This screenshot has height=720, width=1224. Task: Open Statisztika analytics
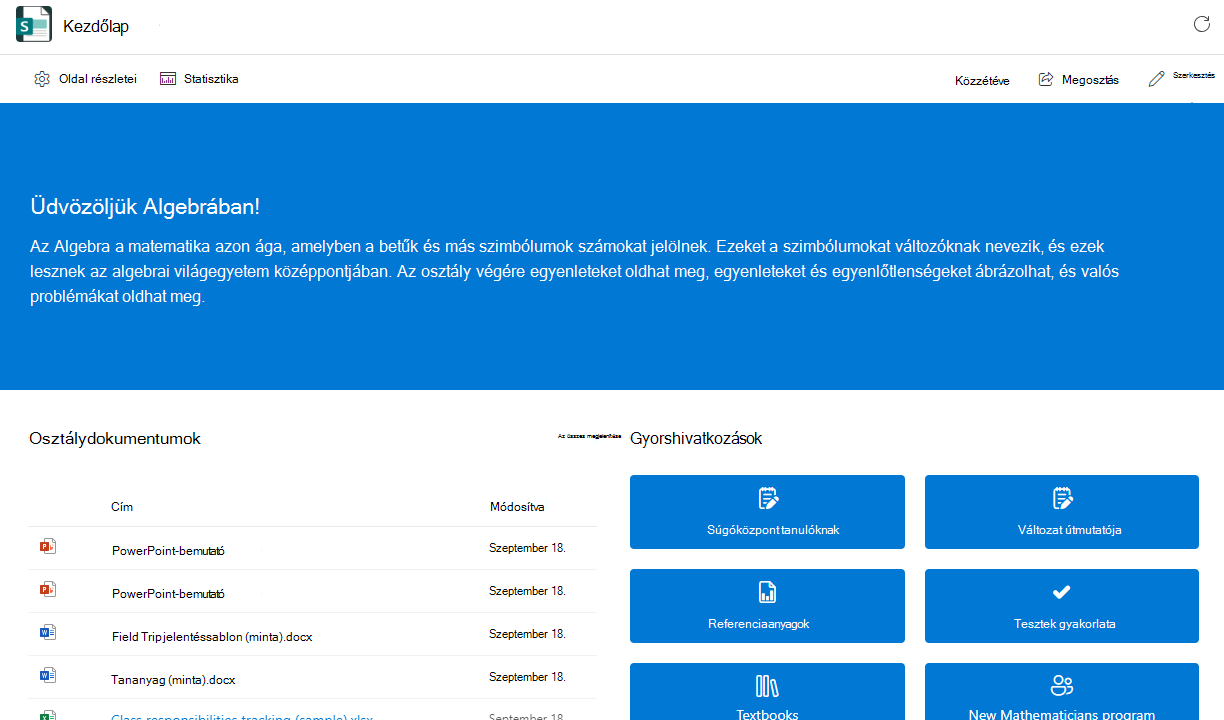click(199, 79)
